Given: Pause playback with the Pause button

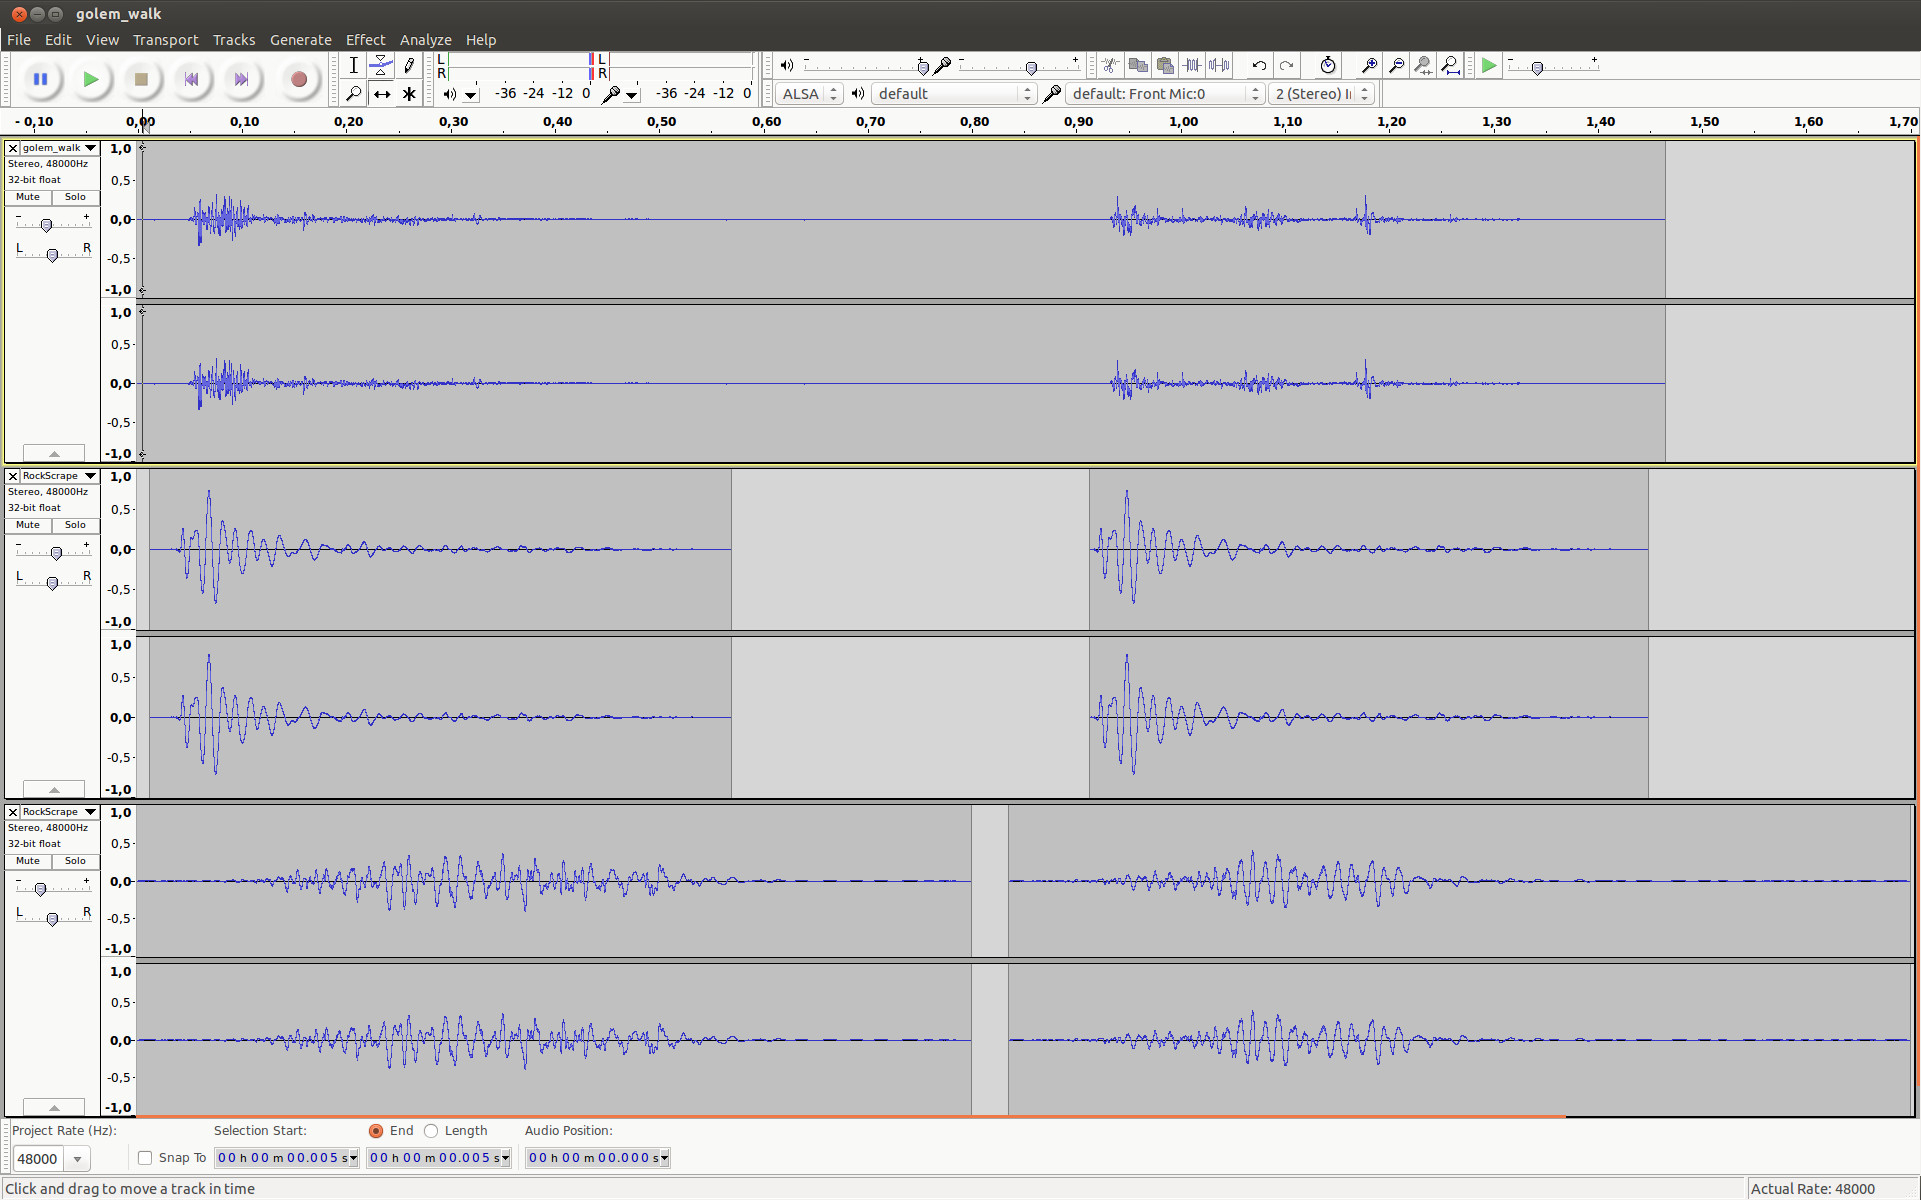Looking at the screenshot, I should (x=41, y=79).
